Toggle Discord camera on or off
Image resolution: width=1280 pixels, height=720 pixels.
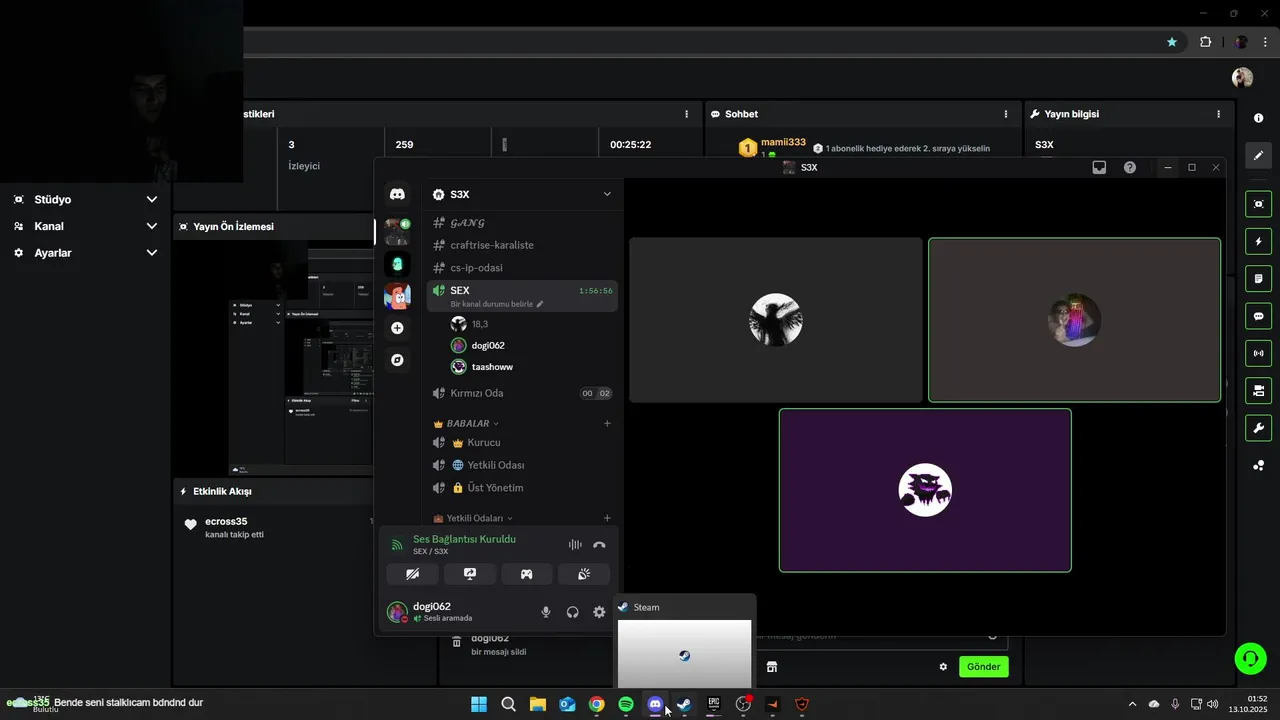[412, 574]
